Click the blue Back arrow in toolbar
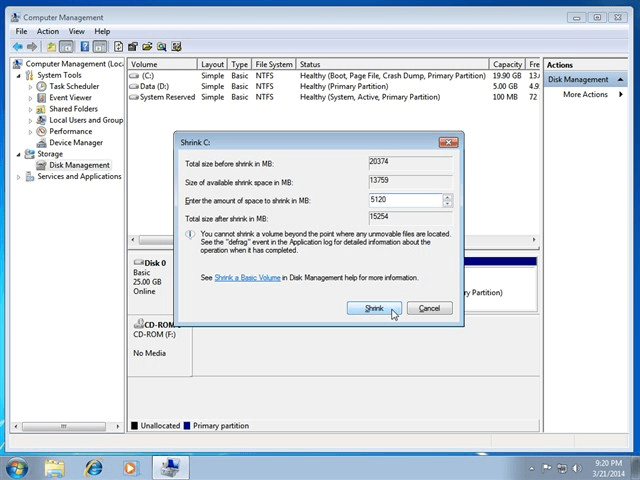 (x=18, y=47)
